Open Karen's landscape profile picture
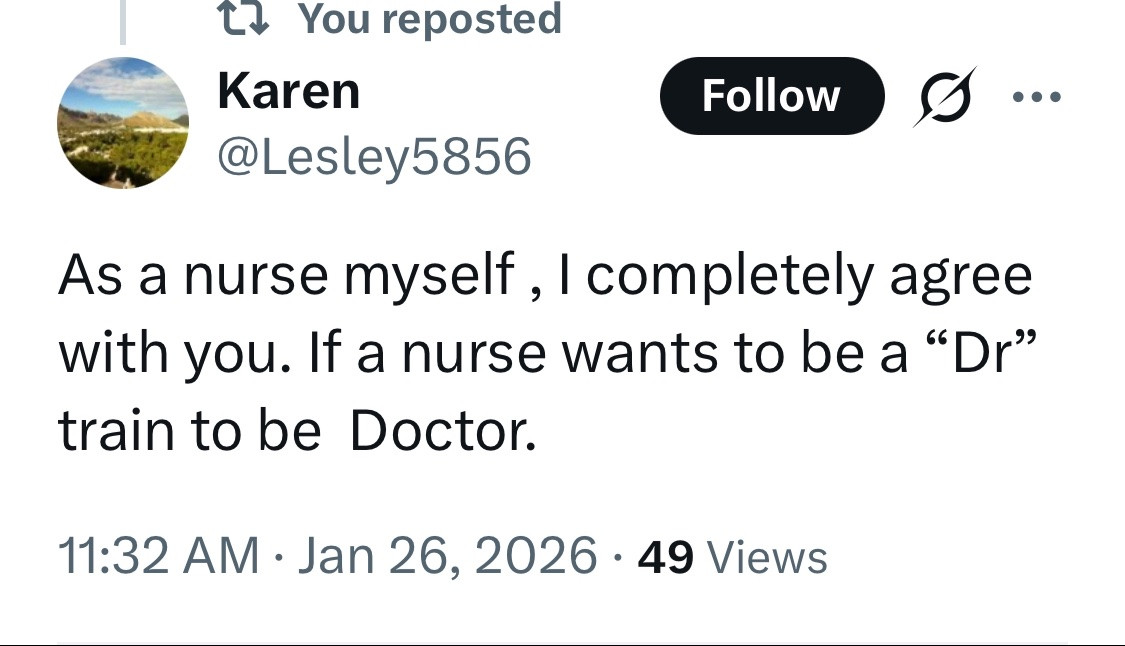The height and width of the screenshot is (646, 1125). (x=123, y=123)
